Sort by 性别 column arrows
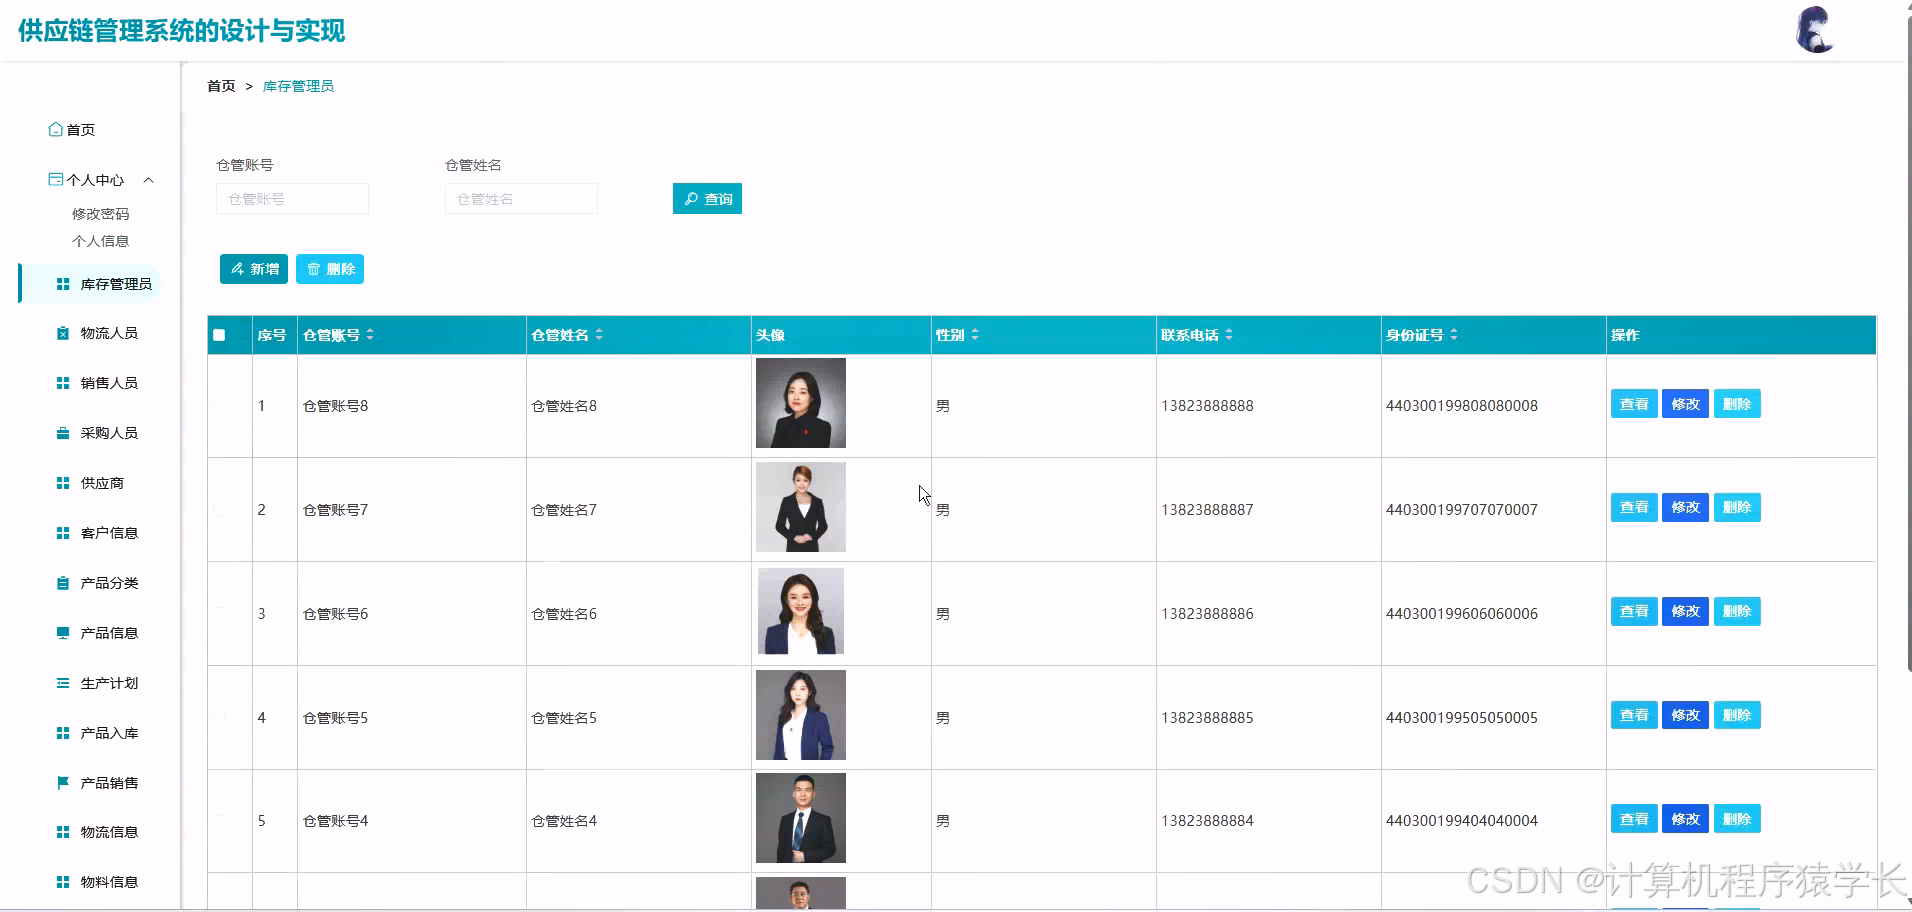 tap(975, 335)
